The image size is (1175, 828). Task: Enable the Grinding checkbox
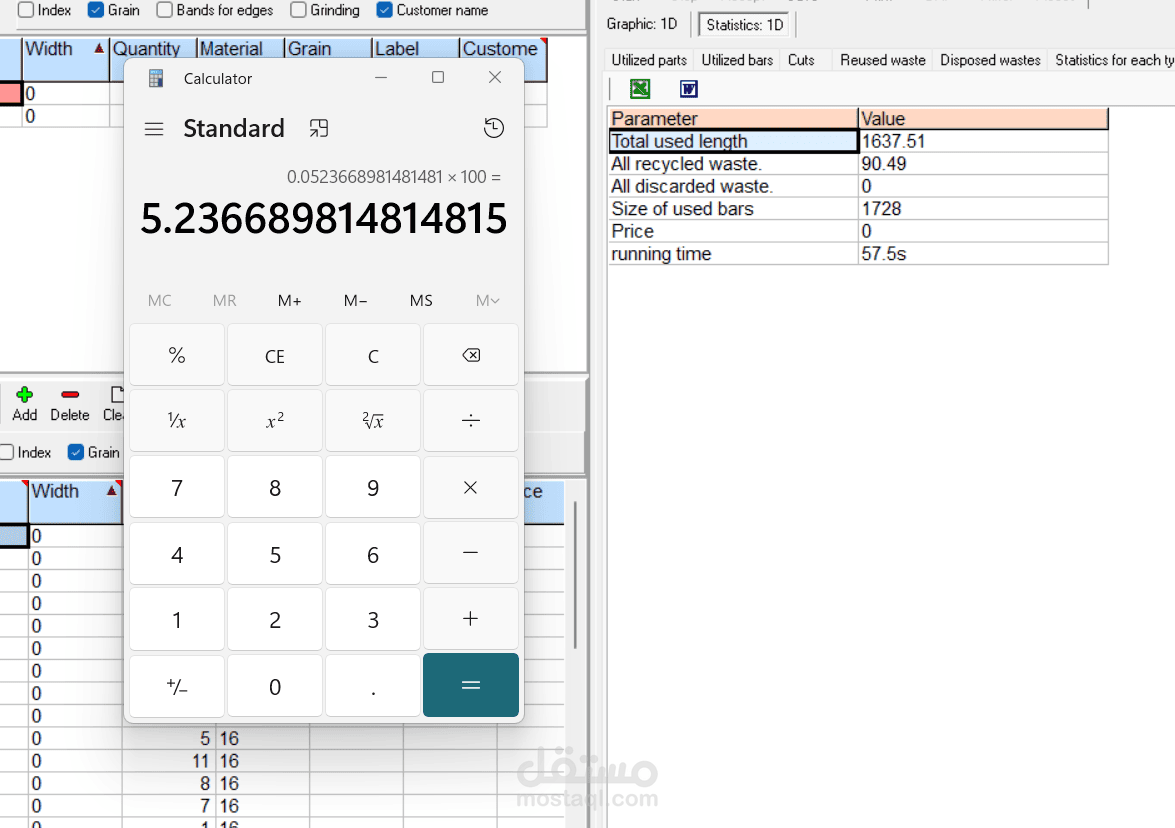click(298, 10)
